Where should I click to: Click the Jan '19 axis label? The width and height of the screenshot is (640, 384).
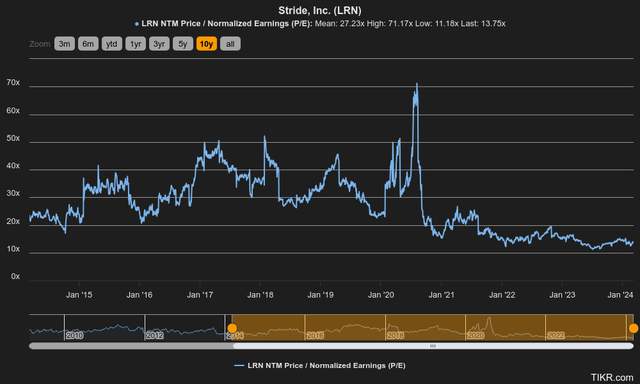pyautogui.click(x=320, y=295)
